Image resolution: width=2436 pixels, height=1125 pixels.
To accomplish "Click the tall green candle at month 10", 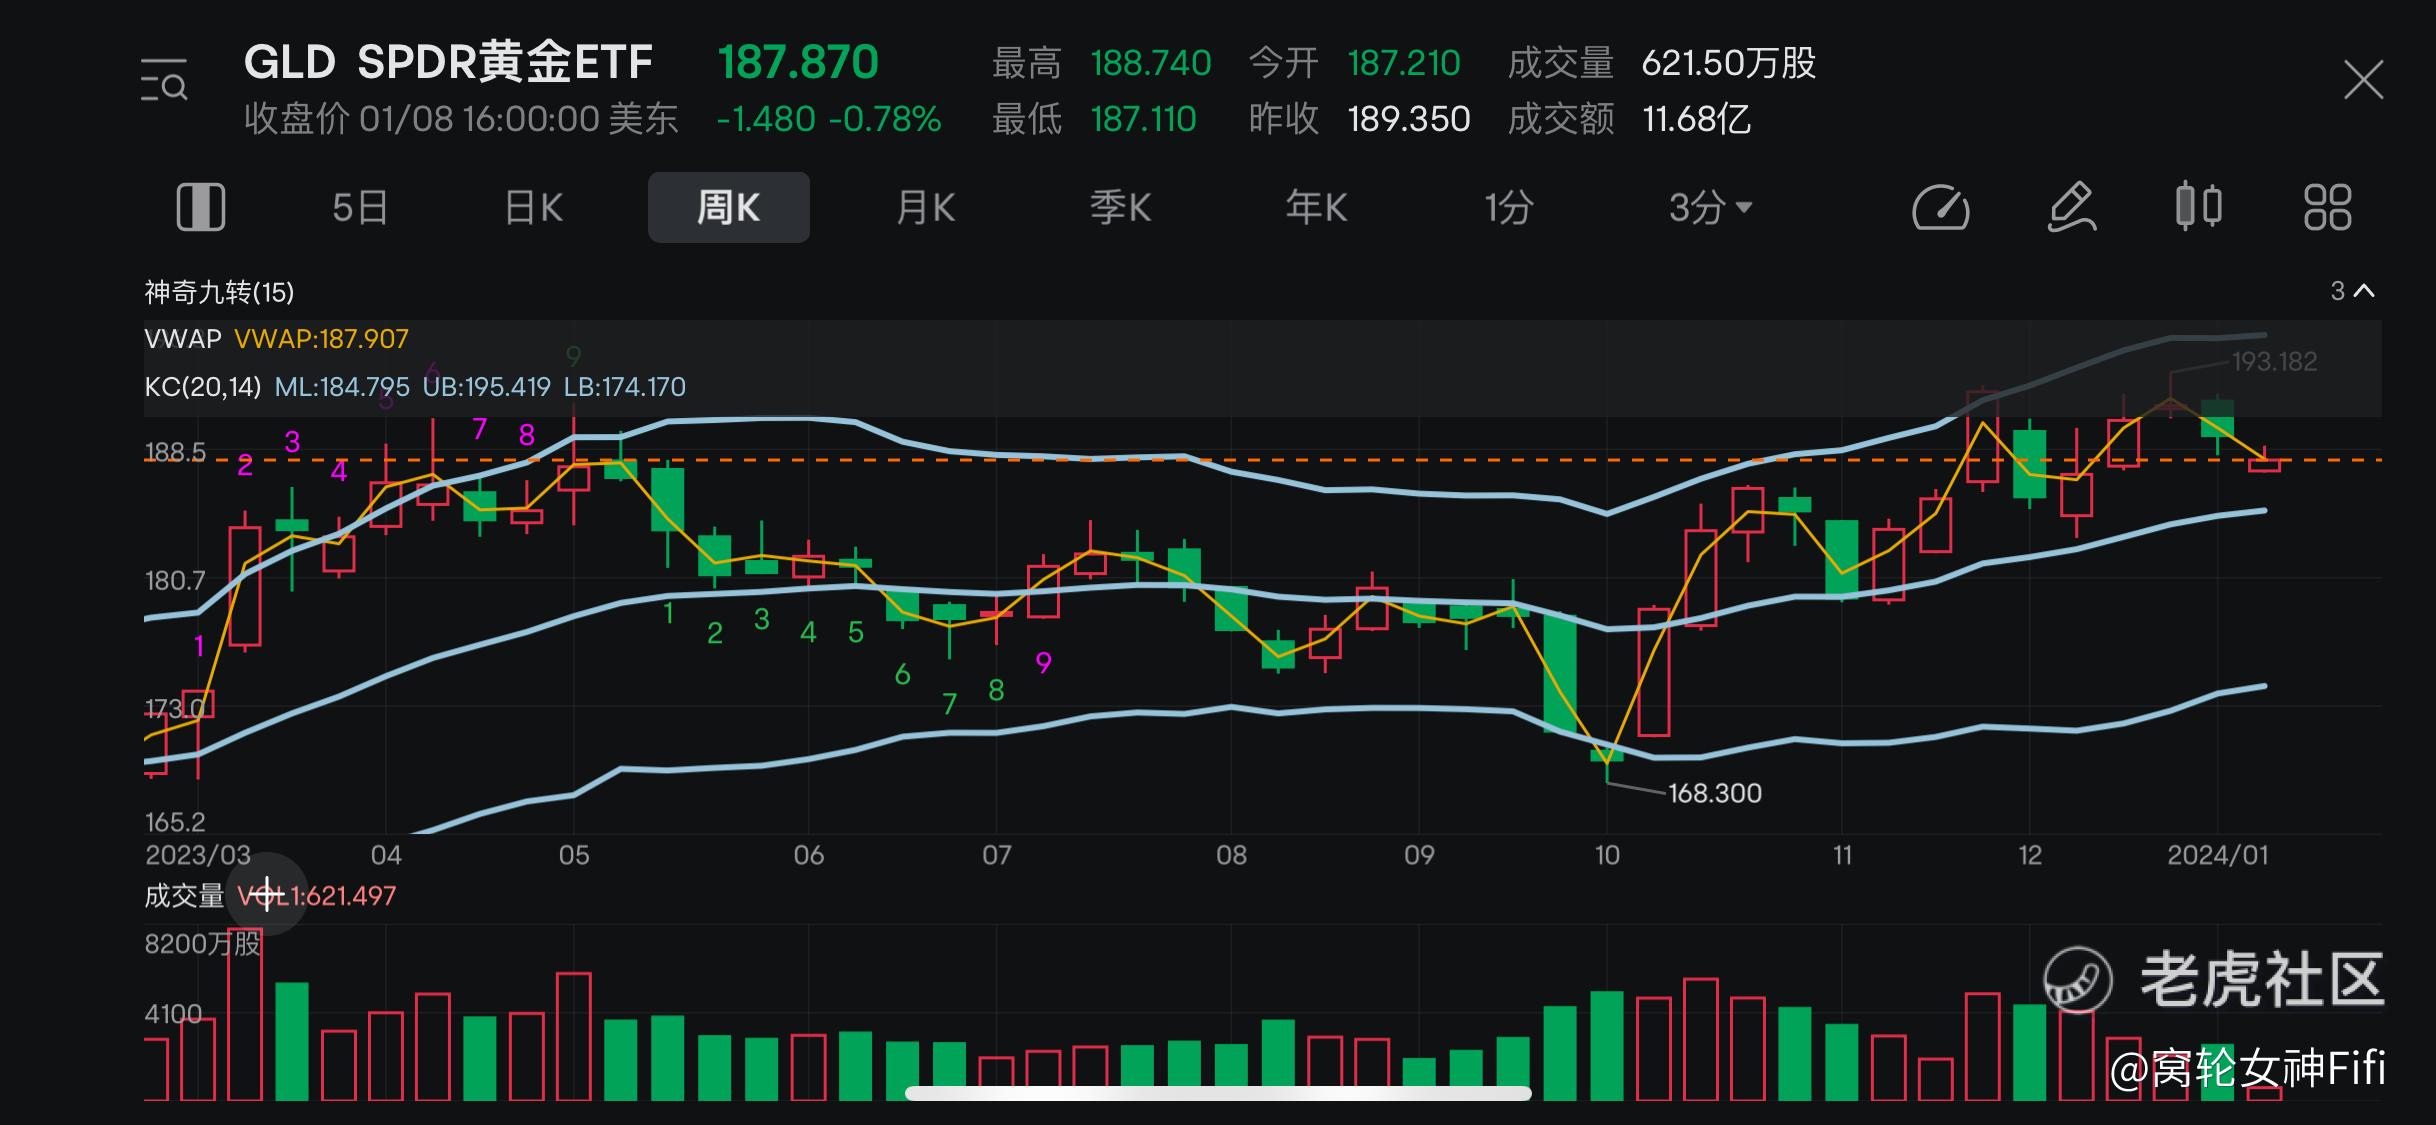I will pyautogui.click(x=1560, y=672).
